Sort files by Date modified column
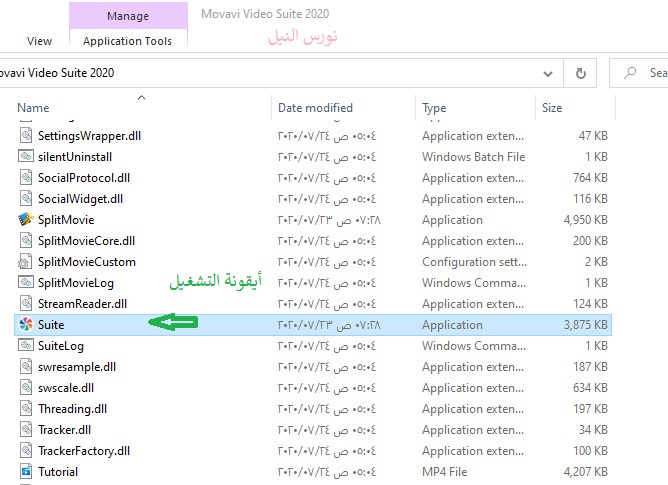668x485 pixels. pos(317,108)
